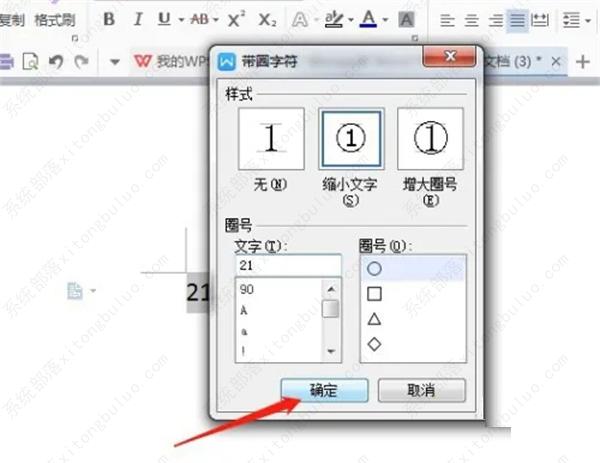Image resolution: width=600 pixels, height=463 pixels.
Task: Open paste options dropdown arrow
Action: pyautogui.click(x=93, y=291)
